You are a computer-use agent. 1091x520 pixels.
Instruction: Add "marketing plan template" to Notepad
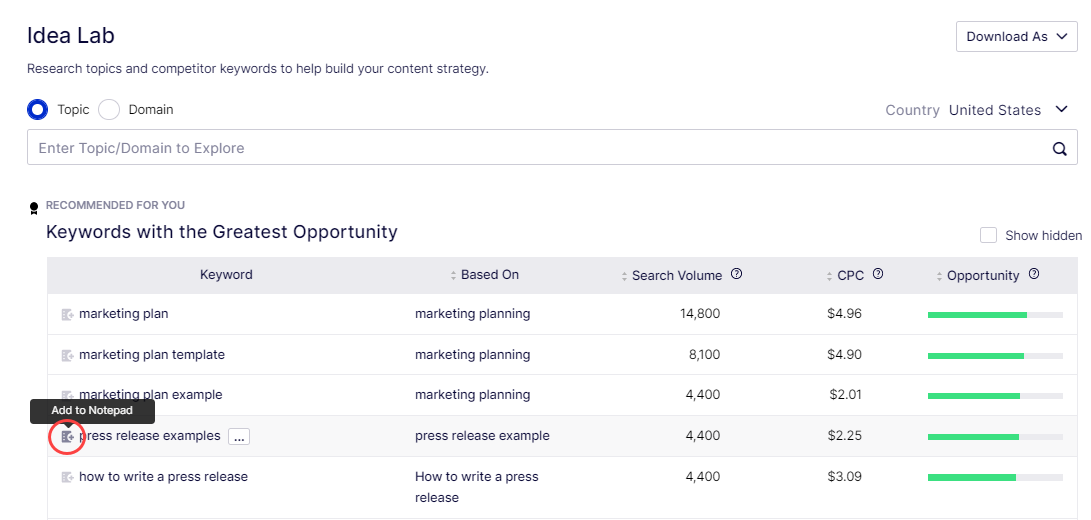click(67, 356)
